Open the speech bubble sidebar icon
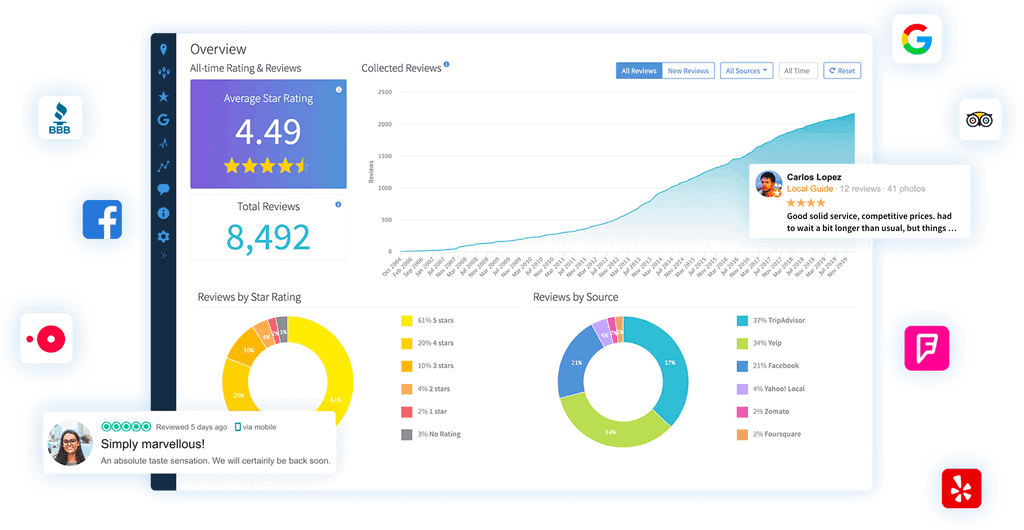1024x530 pixels. pos(163,189)
